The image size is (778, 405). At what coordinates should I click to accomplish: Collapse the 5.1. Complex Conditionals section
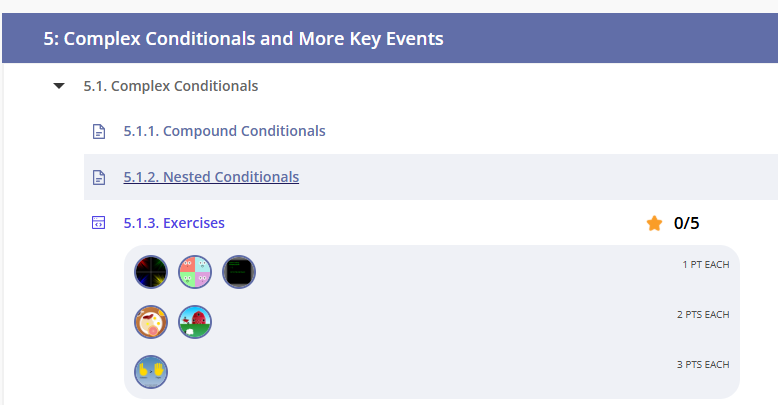(60, 87)
